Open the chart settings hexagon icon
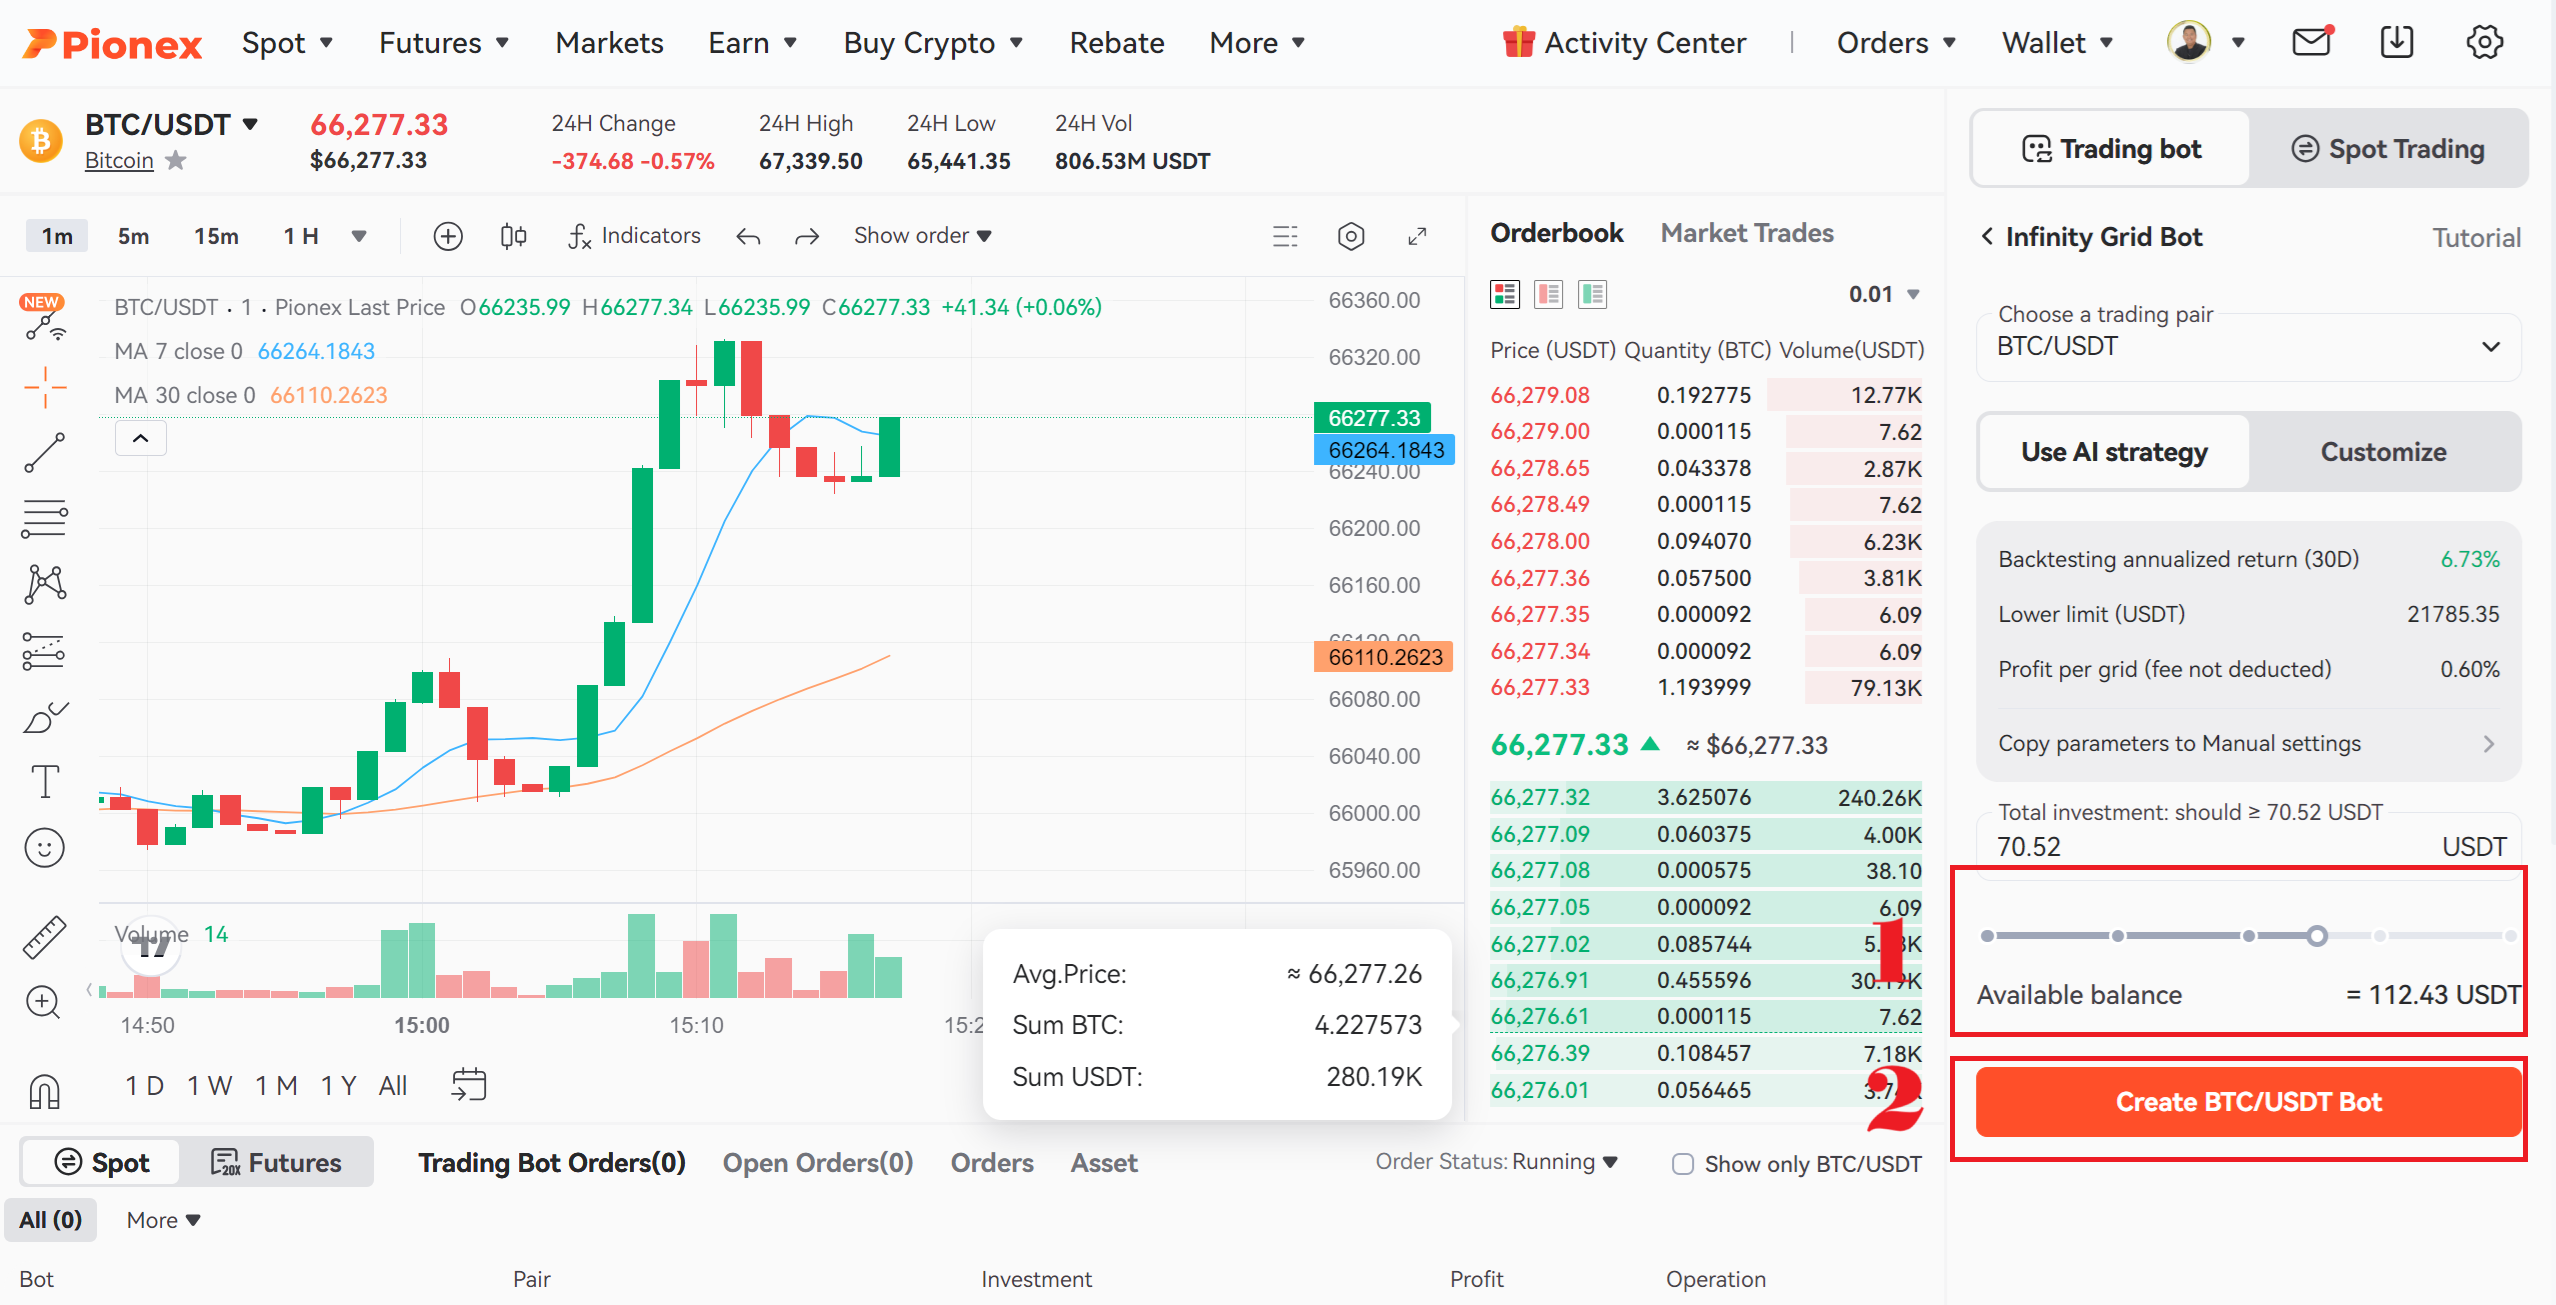 [x=1351, y=236]
